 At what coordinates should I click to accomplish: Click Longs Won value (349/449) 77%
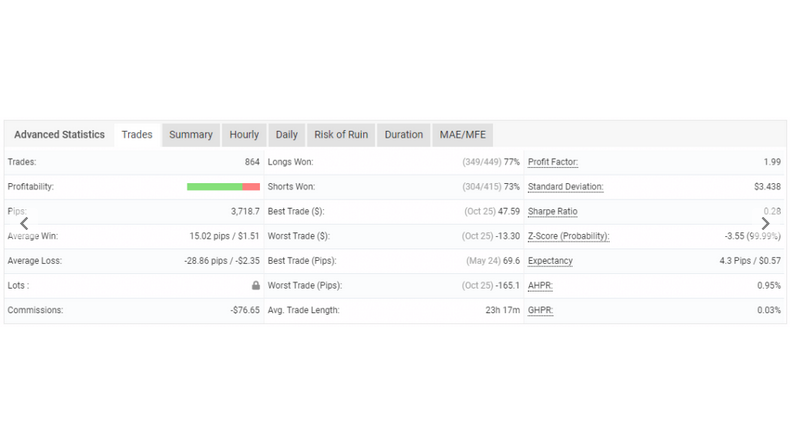click(491, 162)
